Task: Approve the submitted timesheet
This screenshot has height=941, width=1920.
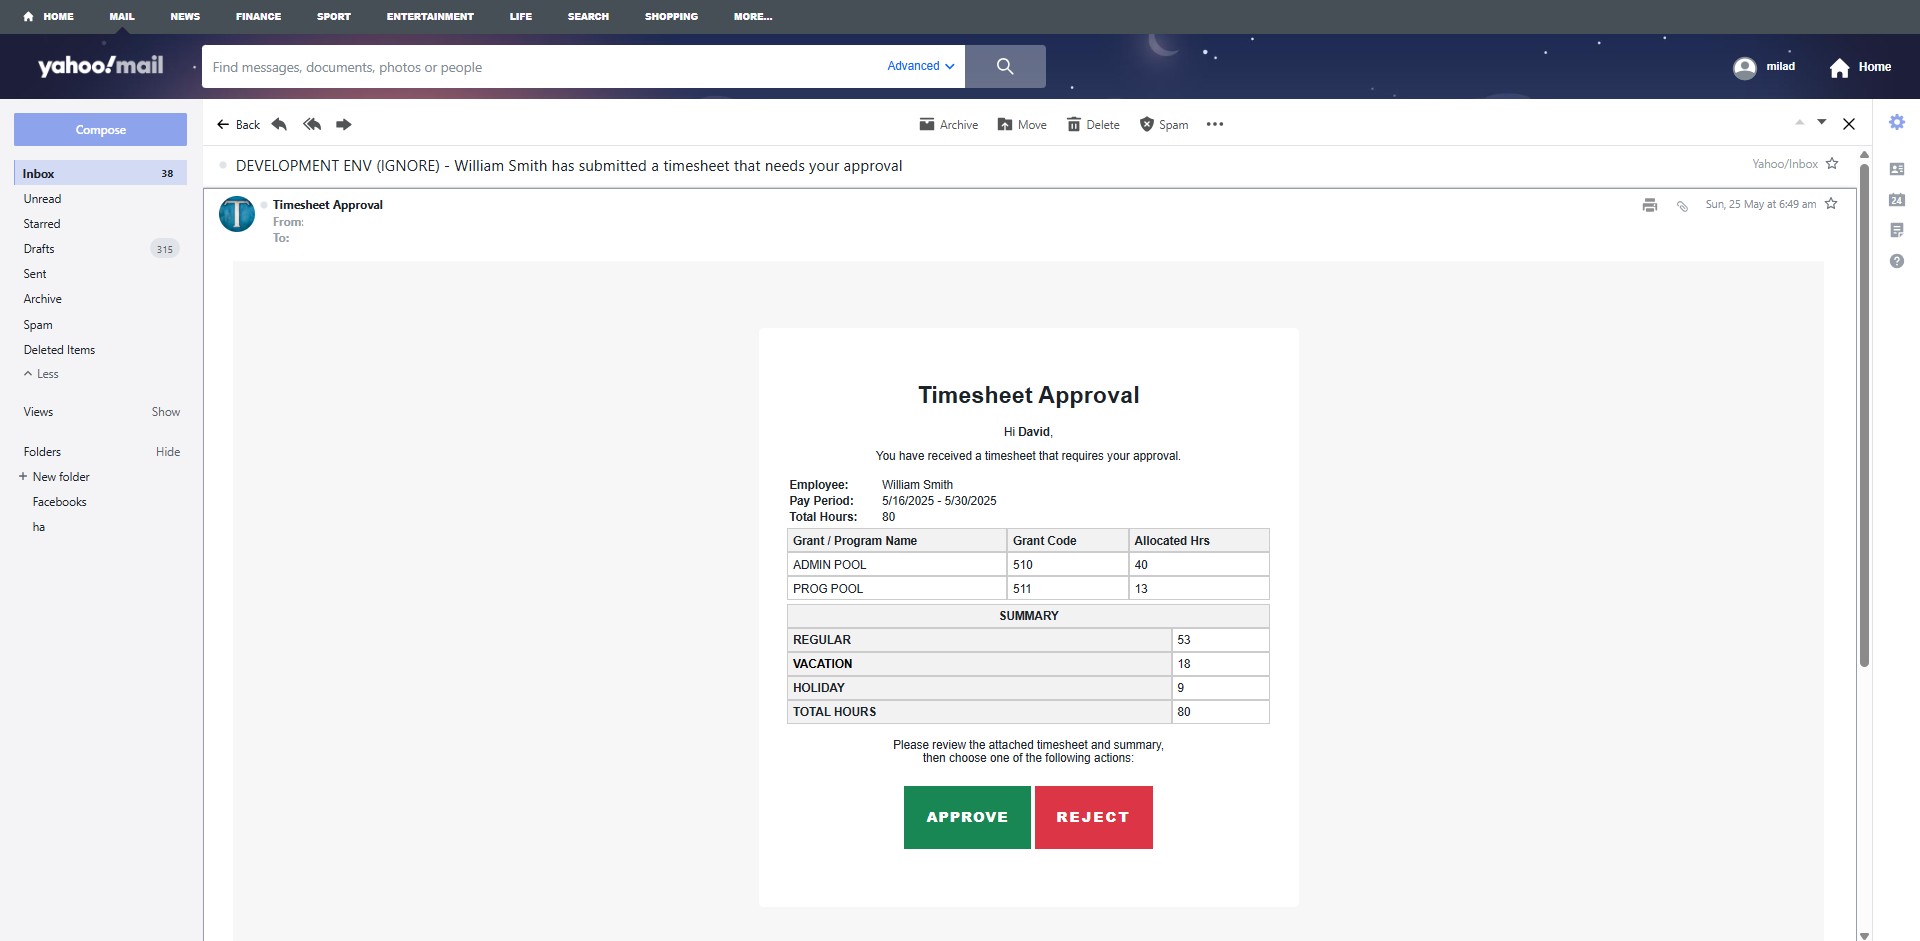Action: [x=966, y=817]
